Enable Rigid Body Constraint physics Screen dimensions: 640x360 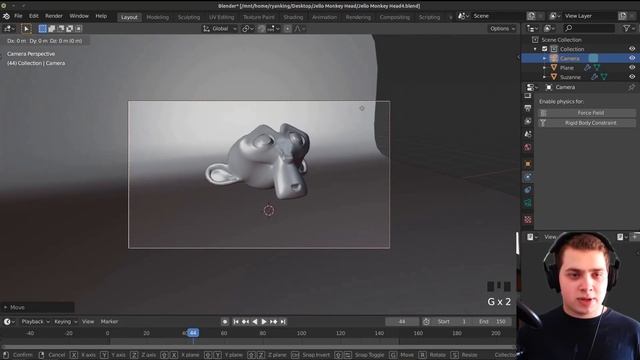coord(587,123)
